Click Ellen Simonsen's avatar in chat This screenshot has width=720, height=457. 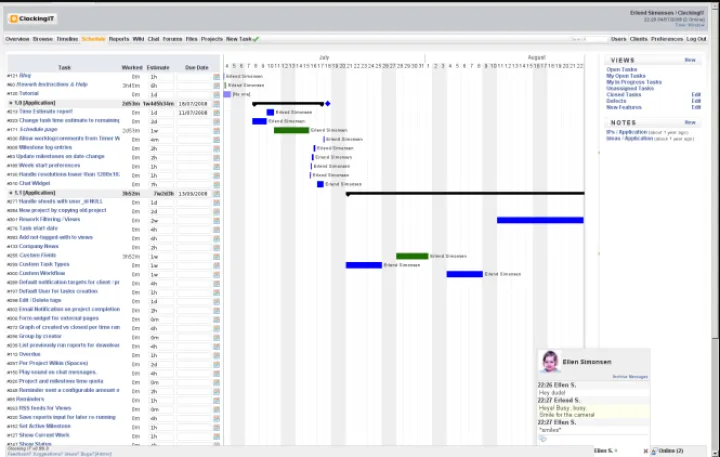549,362
